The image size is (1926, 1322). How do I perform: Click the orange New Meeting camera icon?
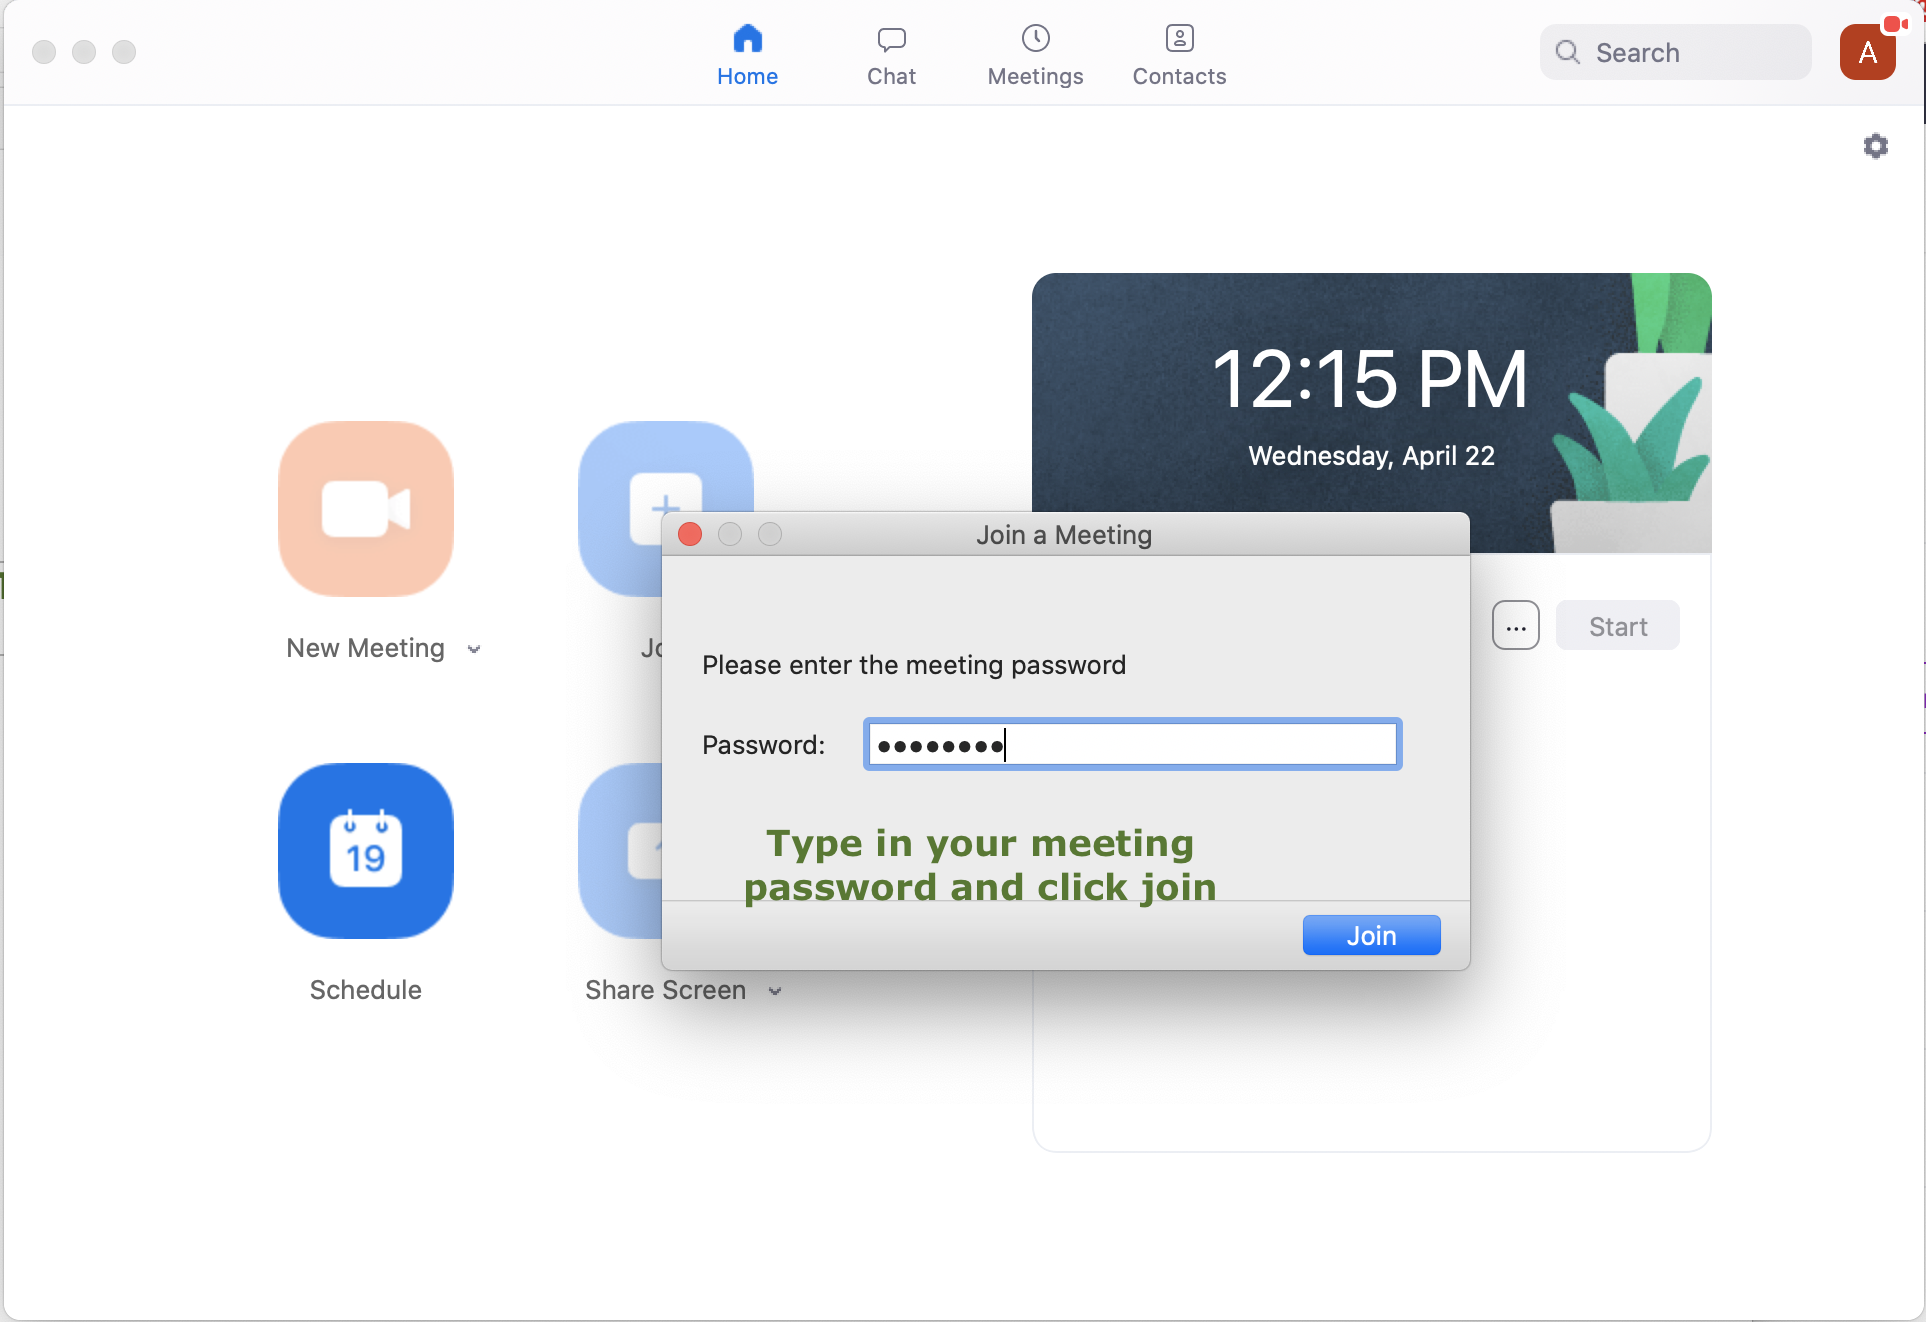pyautogui.click(x=366, y=509)
